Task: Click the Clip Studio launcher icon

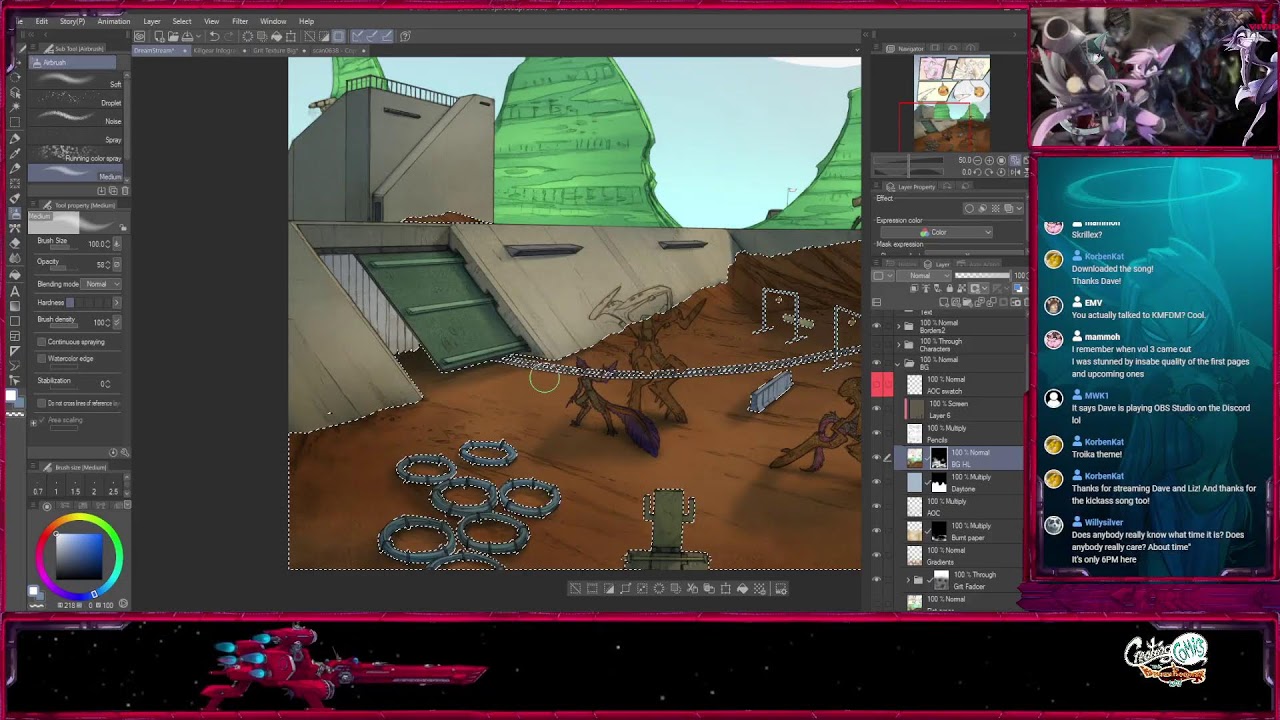Action: point(140,36)
